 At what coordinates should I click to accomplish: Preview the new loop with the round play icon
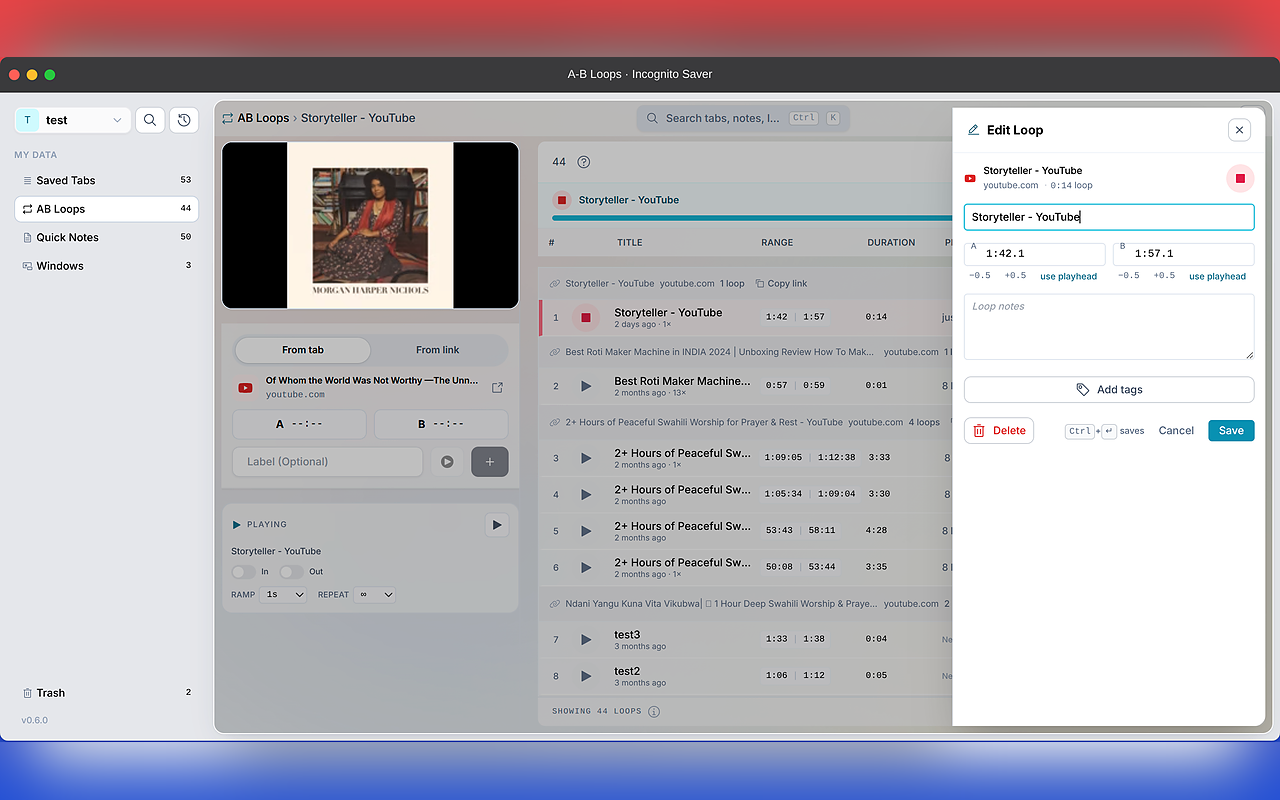[x=447, y=462]
